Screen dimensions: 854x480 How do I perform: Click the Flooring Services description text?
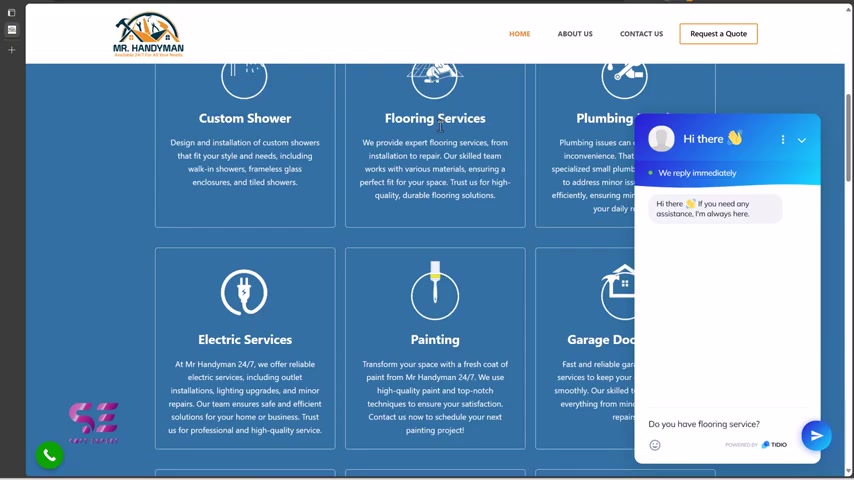click(435, 169)
